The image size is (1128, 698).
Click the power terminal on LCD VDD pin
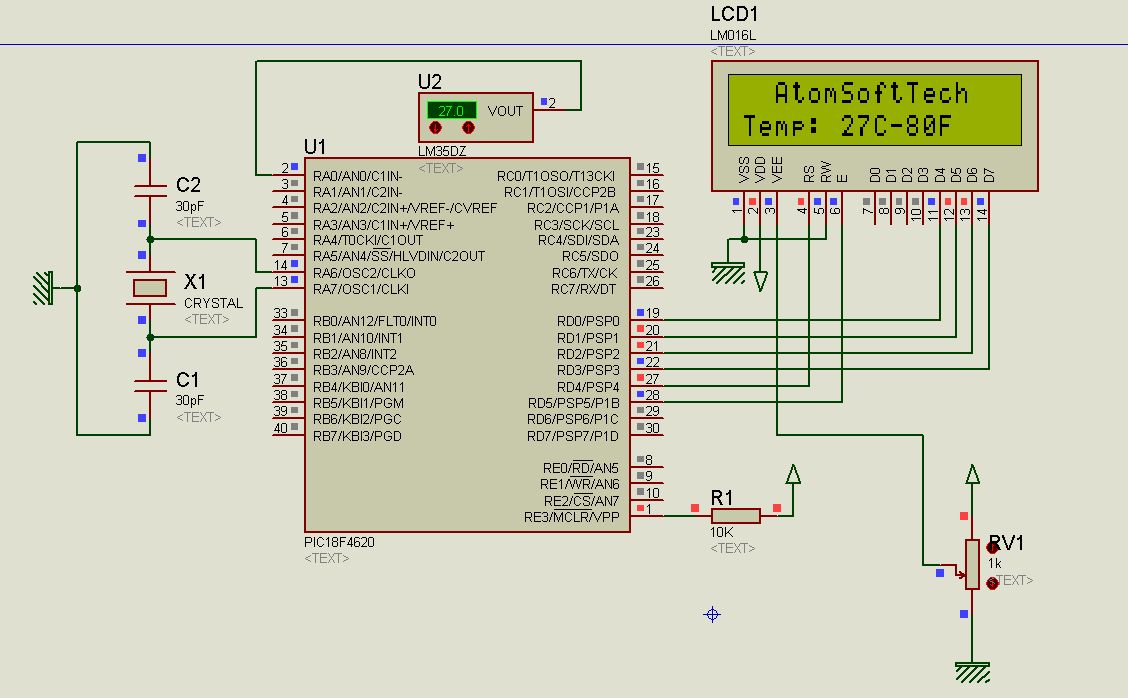click(x=760, y=281)
